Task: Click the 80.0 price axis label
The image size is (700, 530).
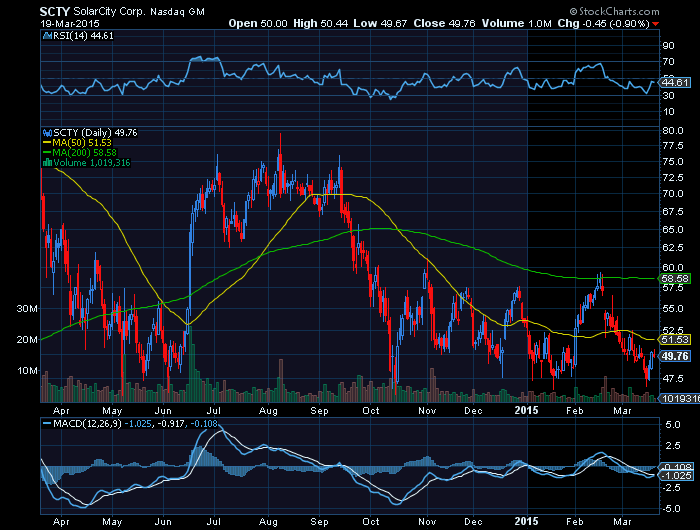Action: tap(673, 131)
